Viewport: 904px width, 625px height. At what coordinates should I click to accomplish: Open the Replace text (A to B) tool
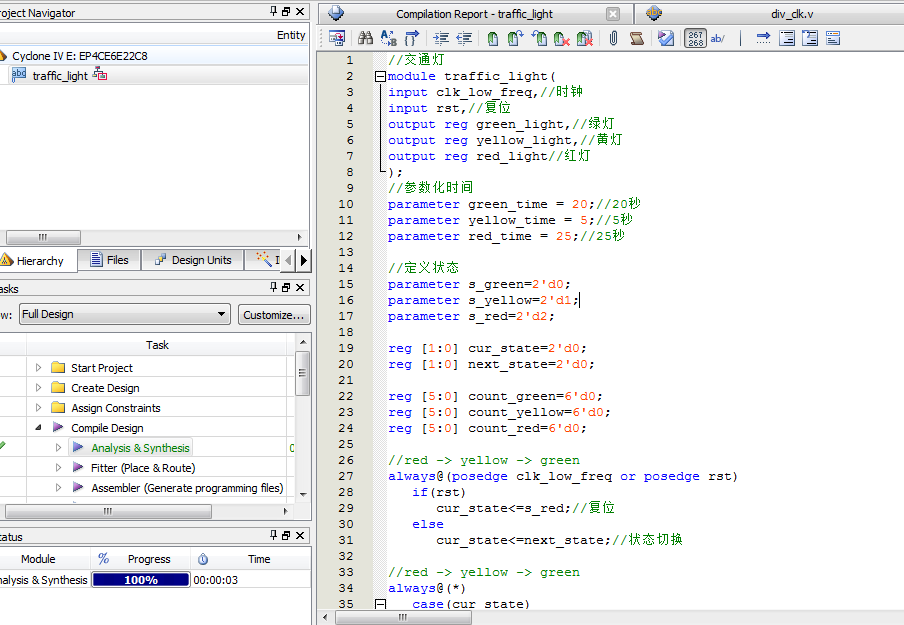389,38
